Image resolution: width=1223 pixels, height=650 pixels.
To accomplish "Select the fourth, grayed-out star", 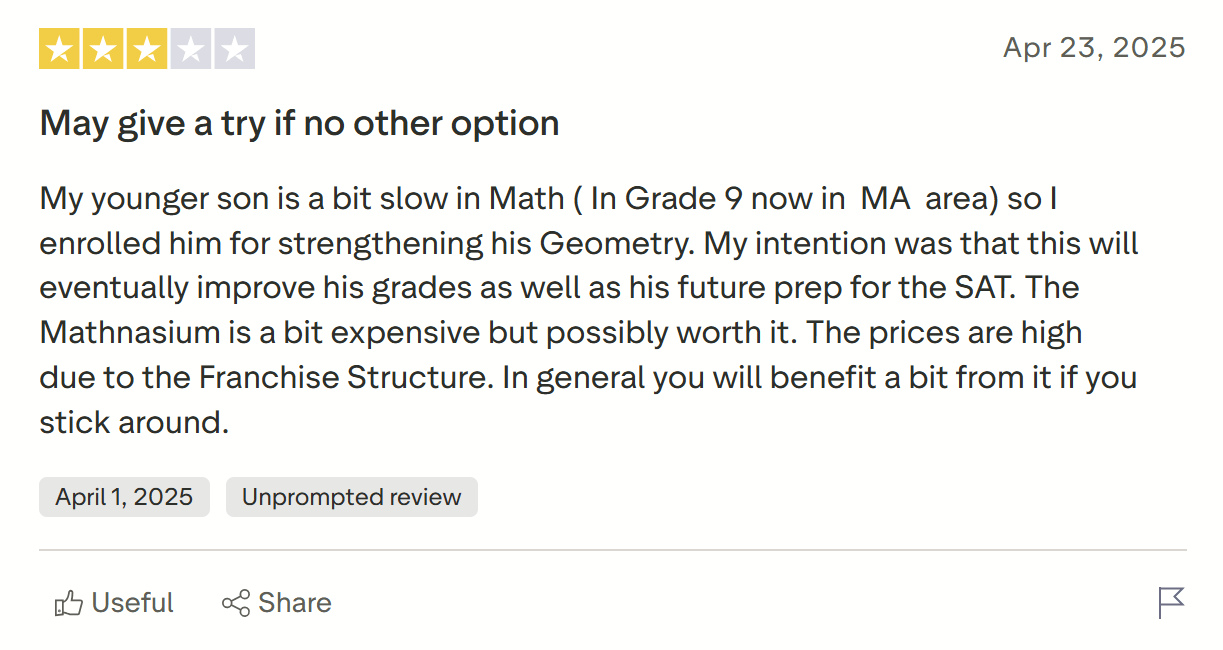I will coord(191,47).
